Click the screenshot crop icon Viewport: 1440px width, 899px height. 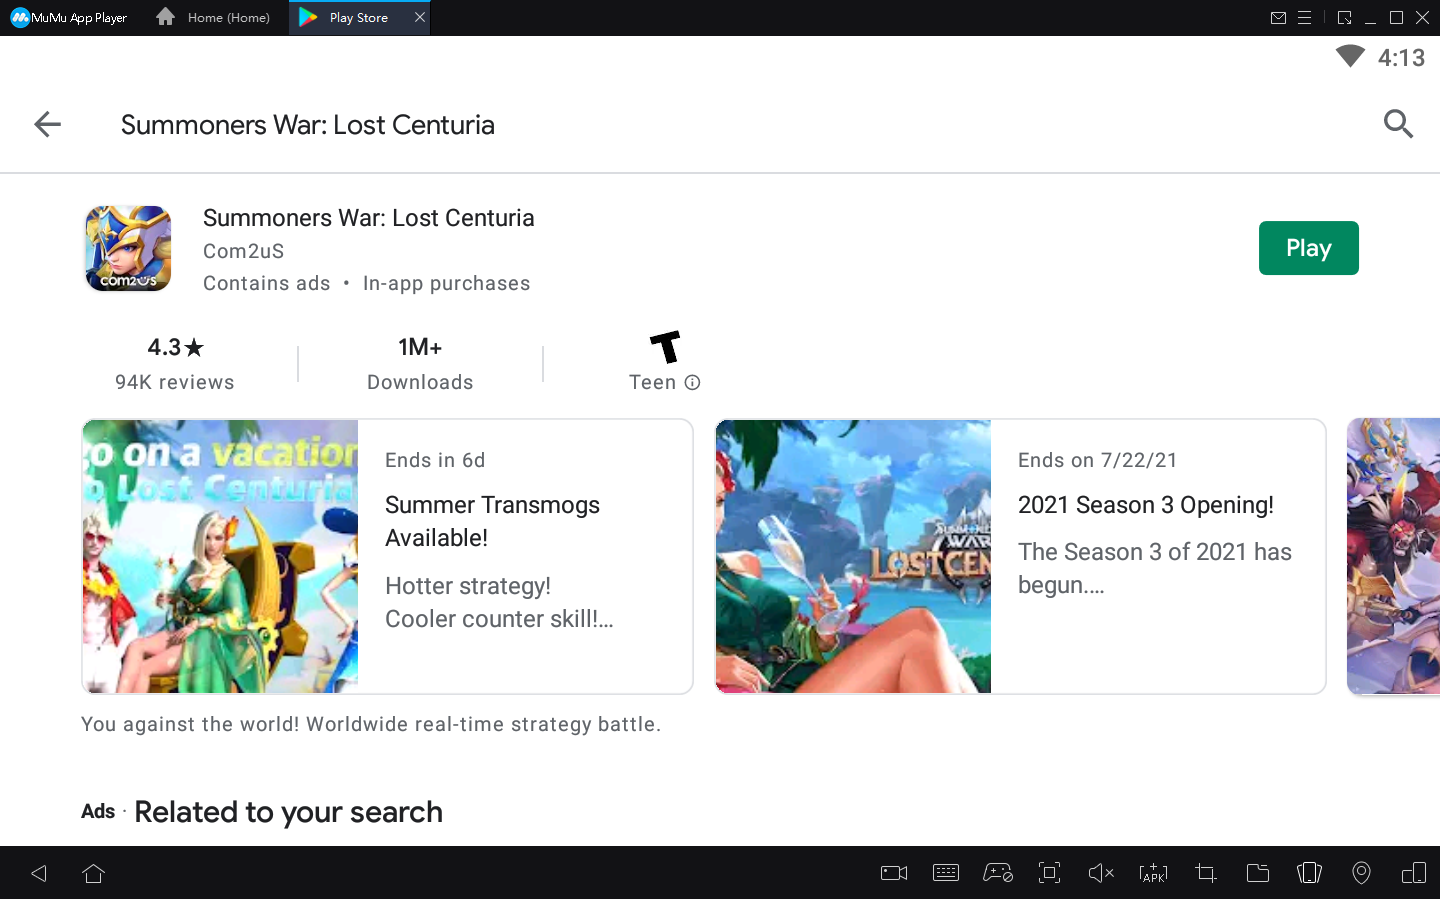click(1205, 873)
